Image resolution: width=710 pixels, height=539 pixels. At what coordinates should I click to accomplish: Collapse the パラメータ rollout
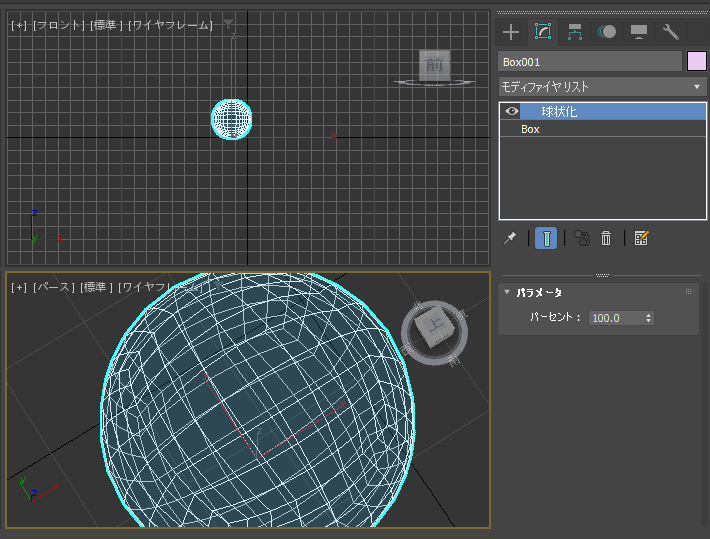click(507, 292)
